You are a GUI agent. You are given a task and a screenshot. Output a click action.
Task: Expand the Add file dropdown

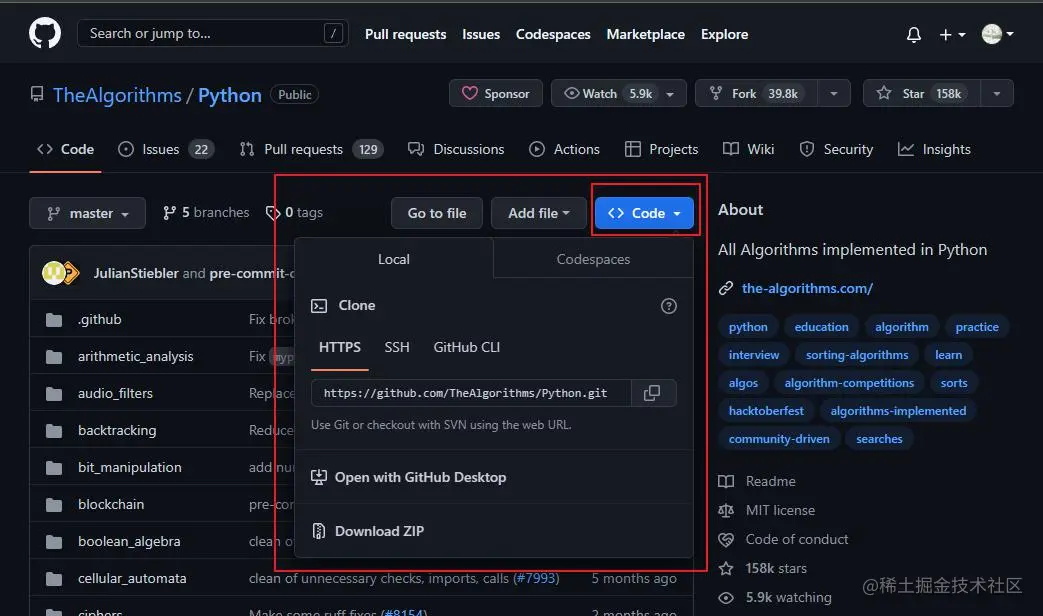coord(539,213)
